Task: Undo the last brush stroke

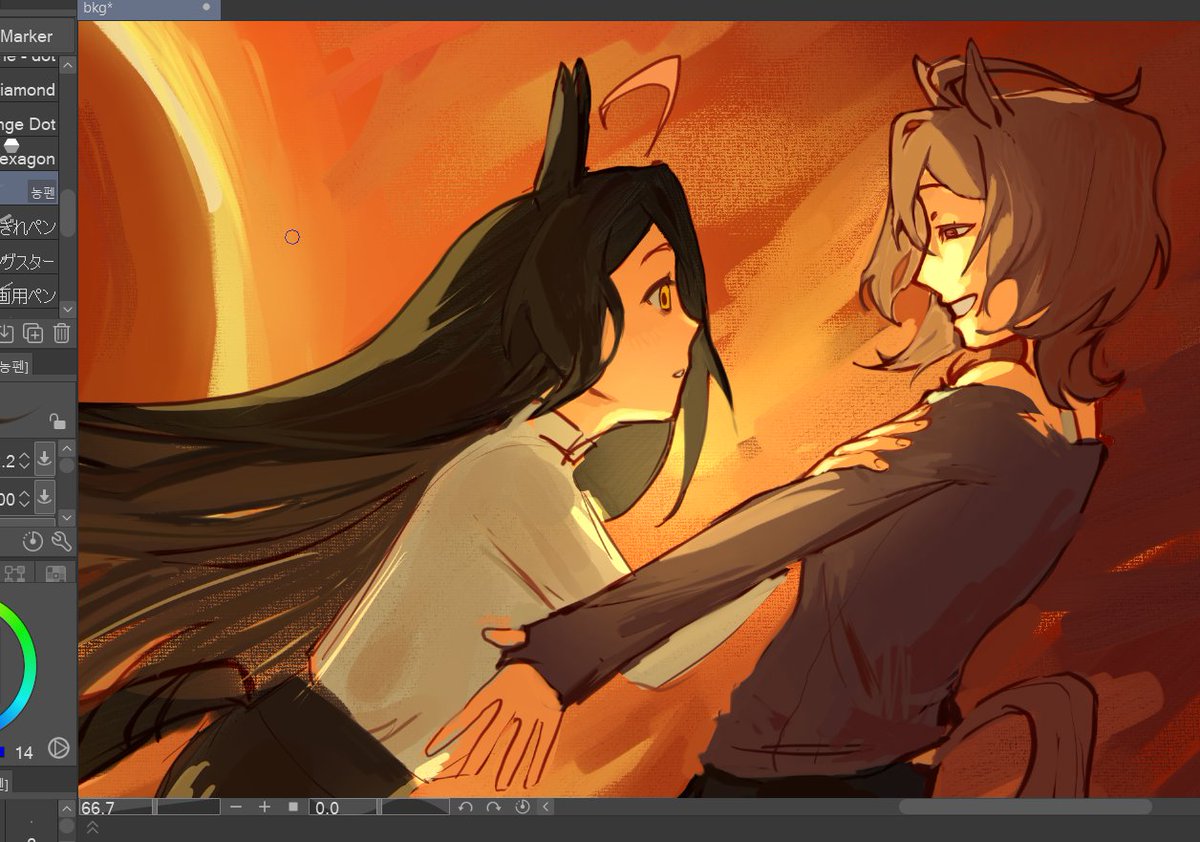Action: [x=466, y=807]
